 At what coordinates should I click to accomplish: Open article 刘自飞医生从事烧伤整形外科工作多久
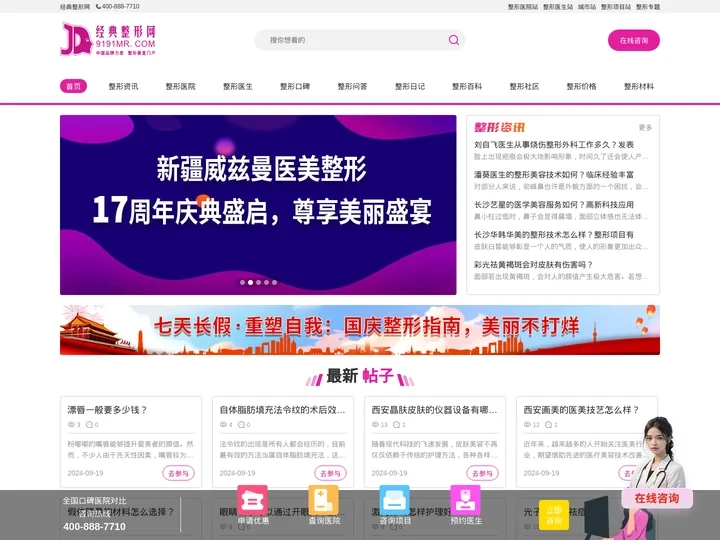click(x=554, y=145)
